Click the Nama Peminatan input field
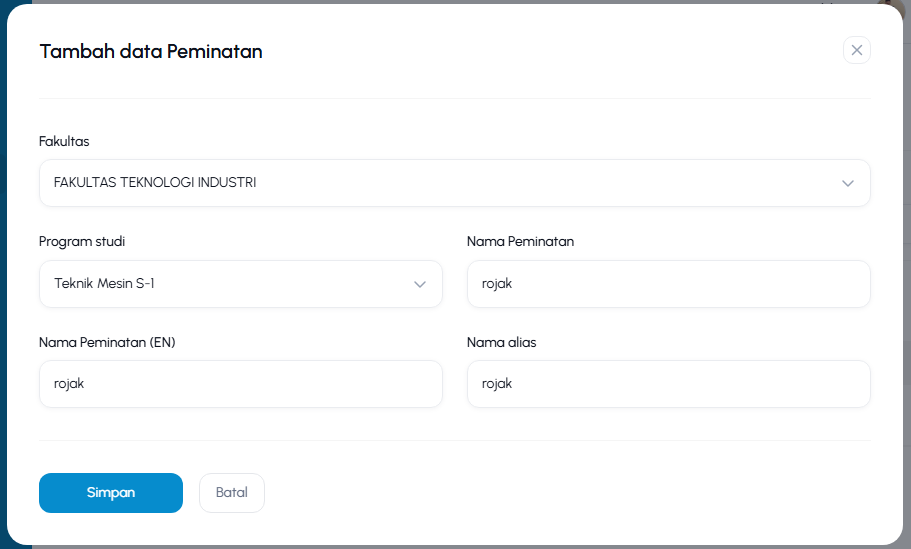This screenshot has height=549, width=911. pyautogui.click(x=668, y=284)
